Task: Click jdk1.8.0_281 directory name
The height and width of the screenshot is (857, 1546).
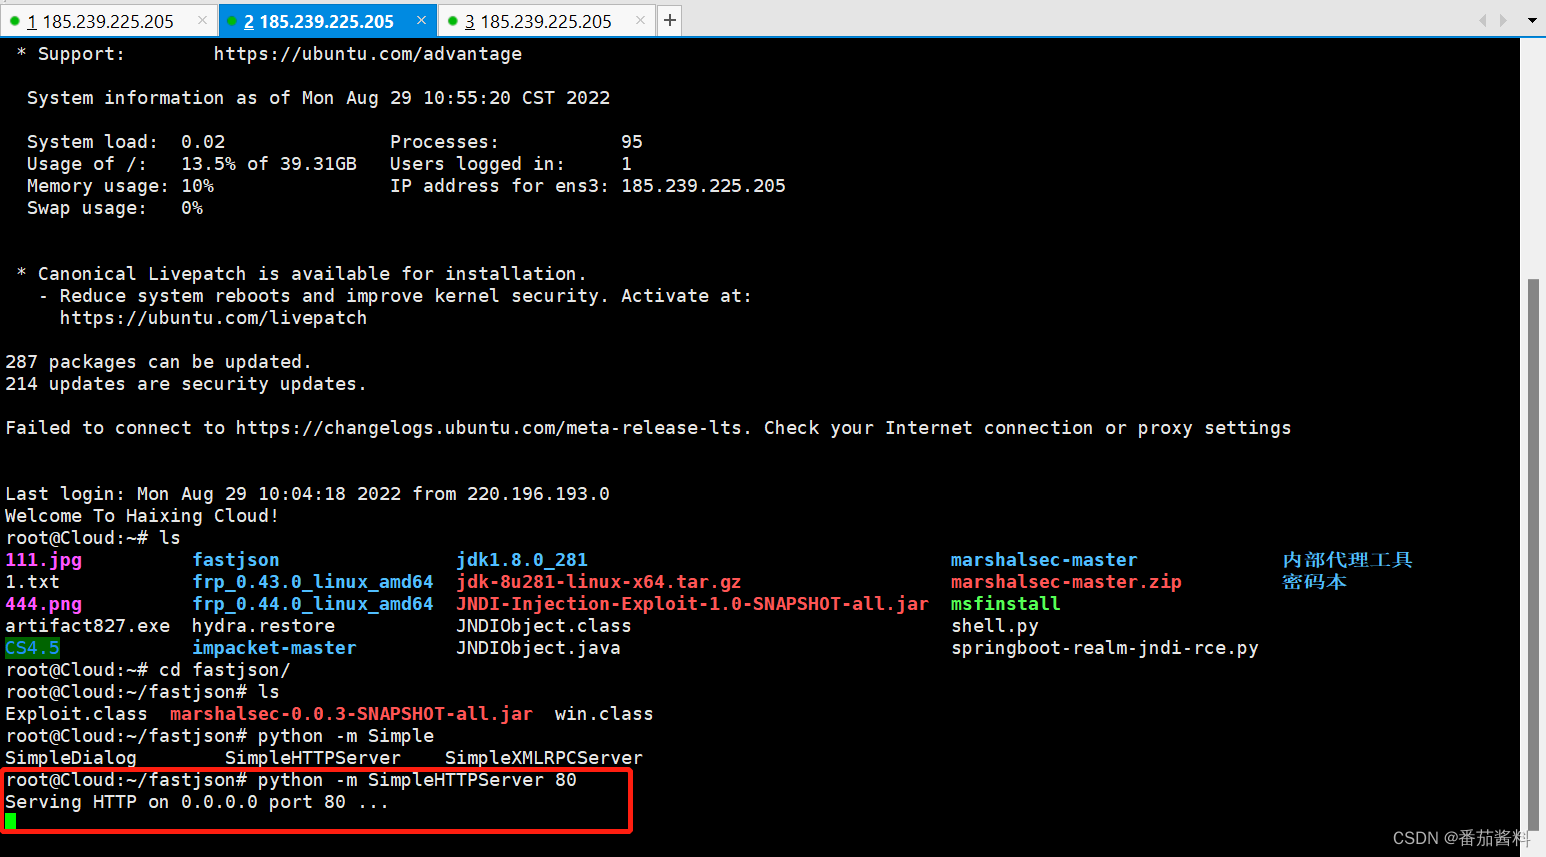Action: [x=522, y=560]
